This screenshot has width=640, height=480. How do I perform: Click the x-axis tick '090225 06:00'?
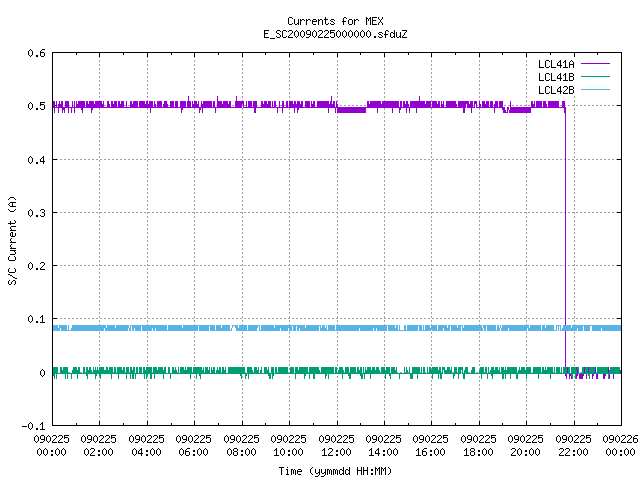tap(193, 445)
